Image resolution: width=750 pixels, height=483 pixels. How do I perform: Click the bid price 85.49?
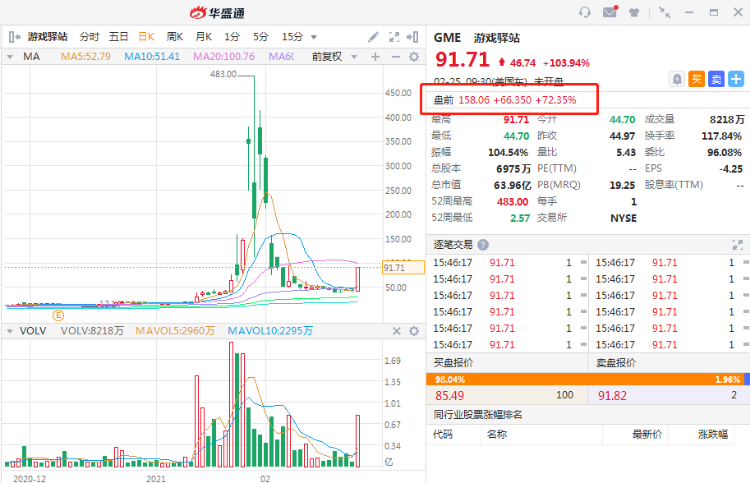click(x=450, y=395)
